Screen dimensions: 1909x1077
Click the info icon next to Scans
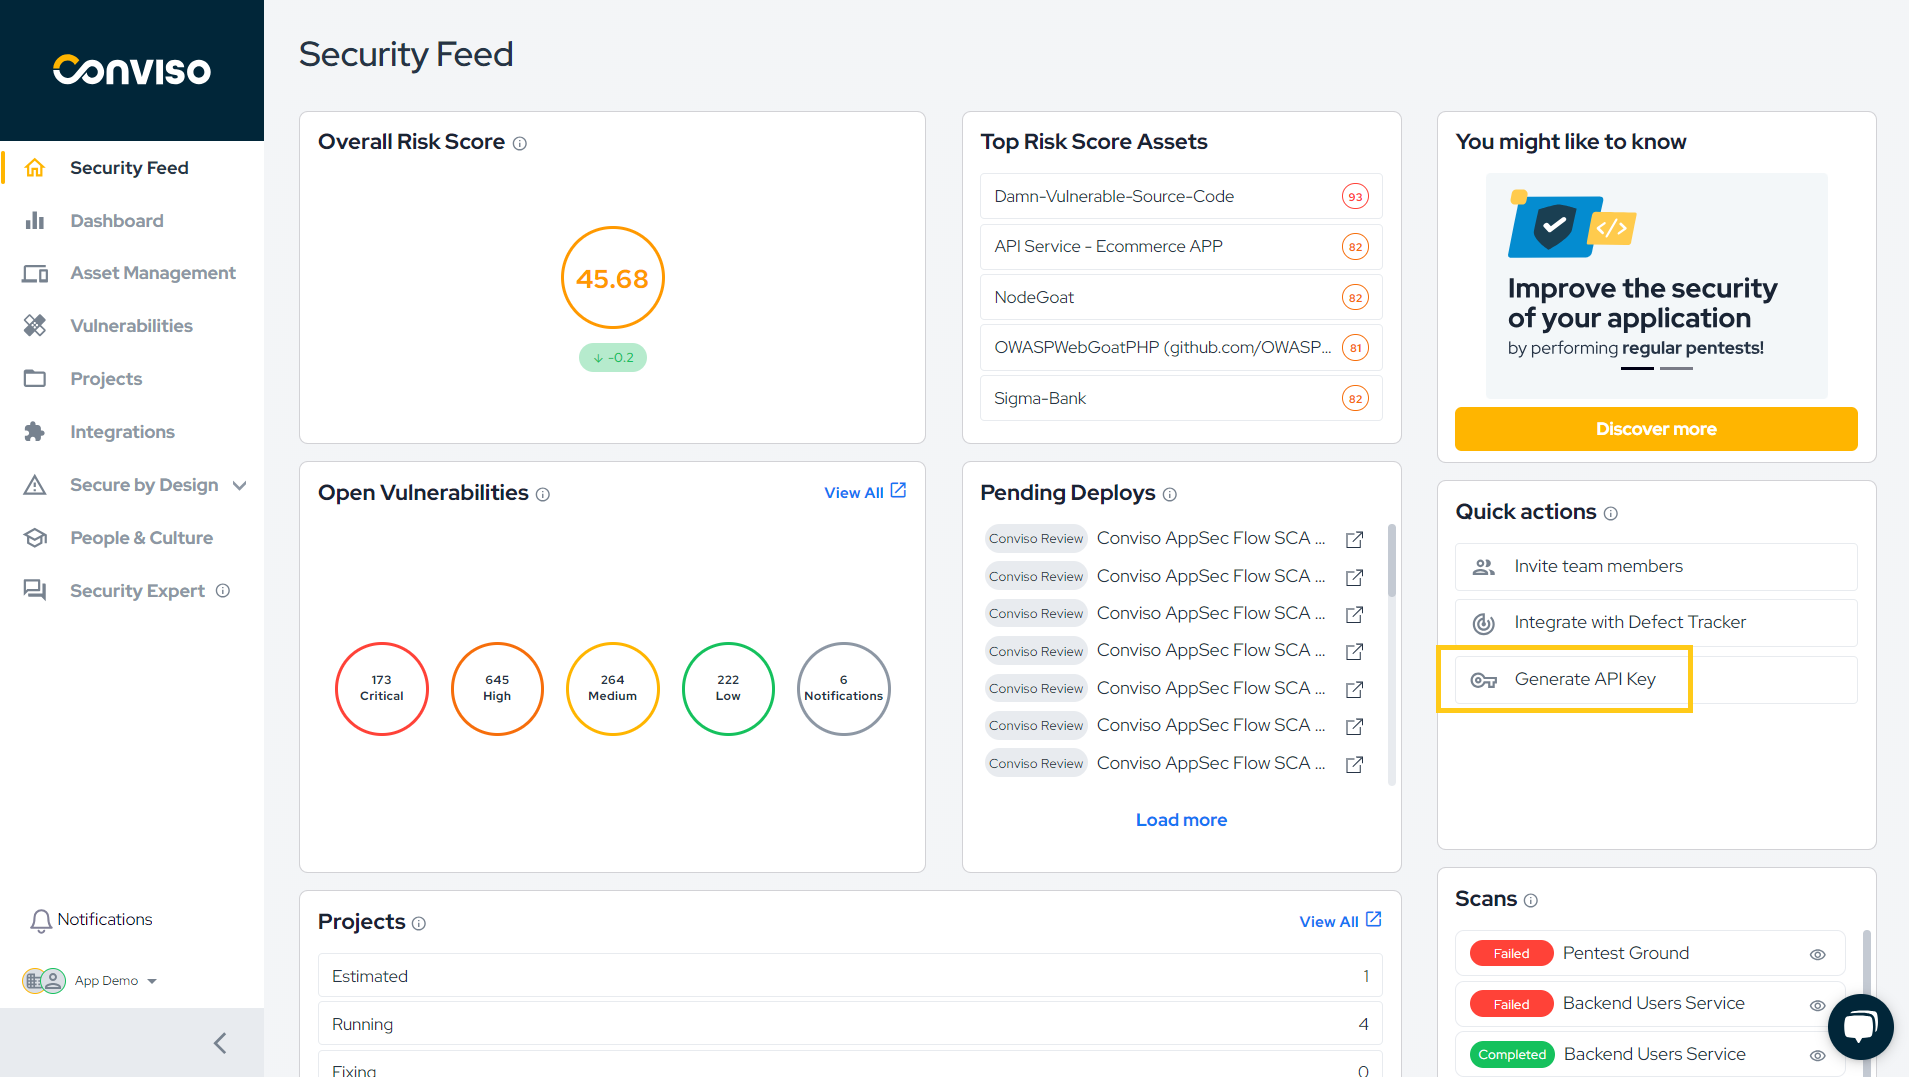coord(1531,900)
